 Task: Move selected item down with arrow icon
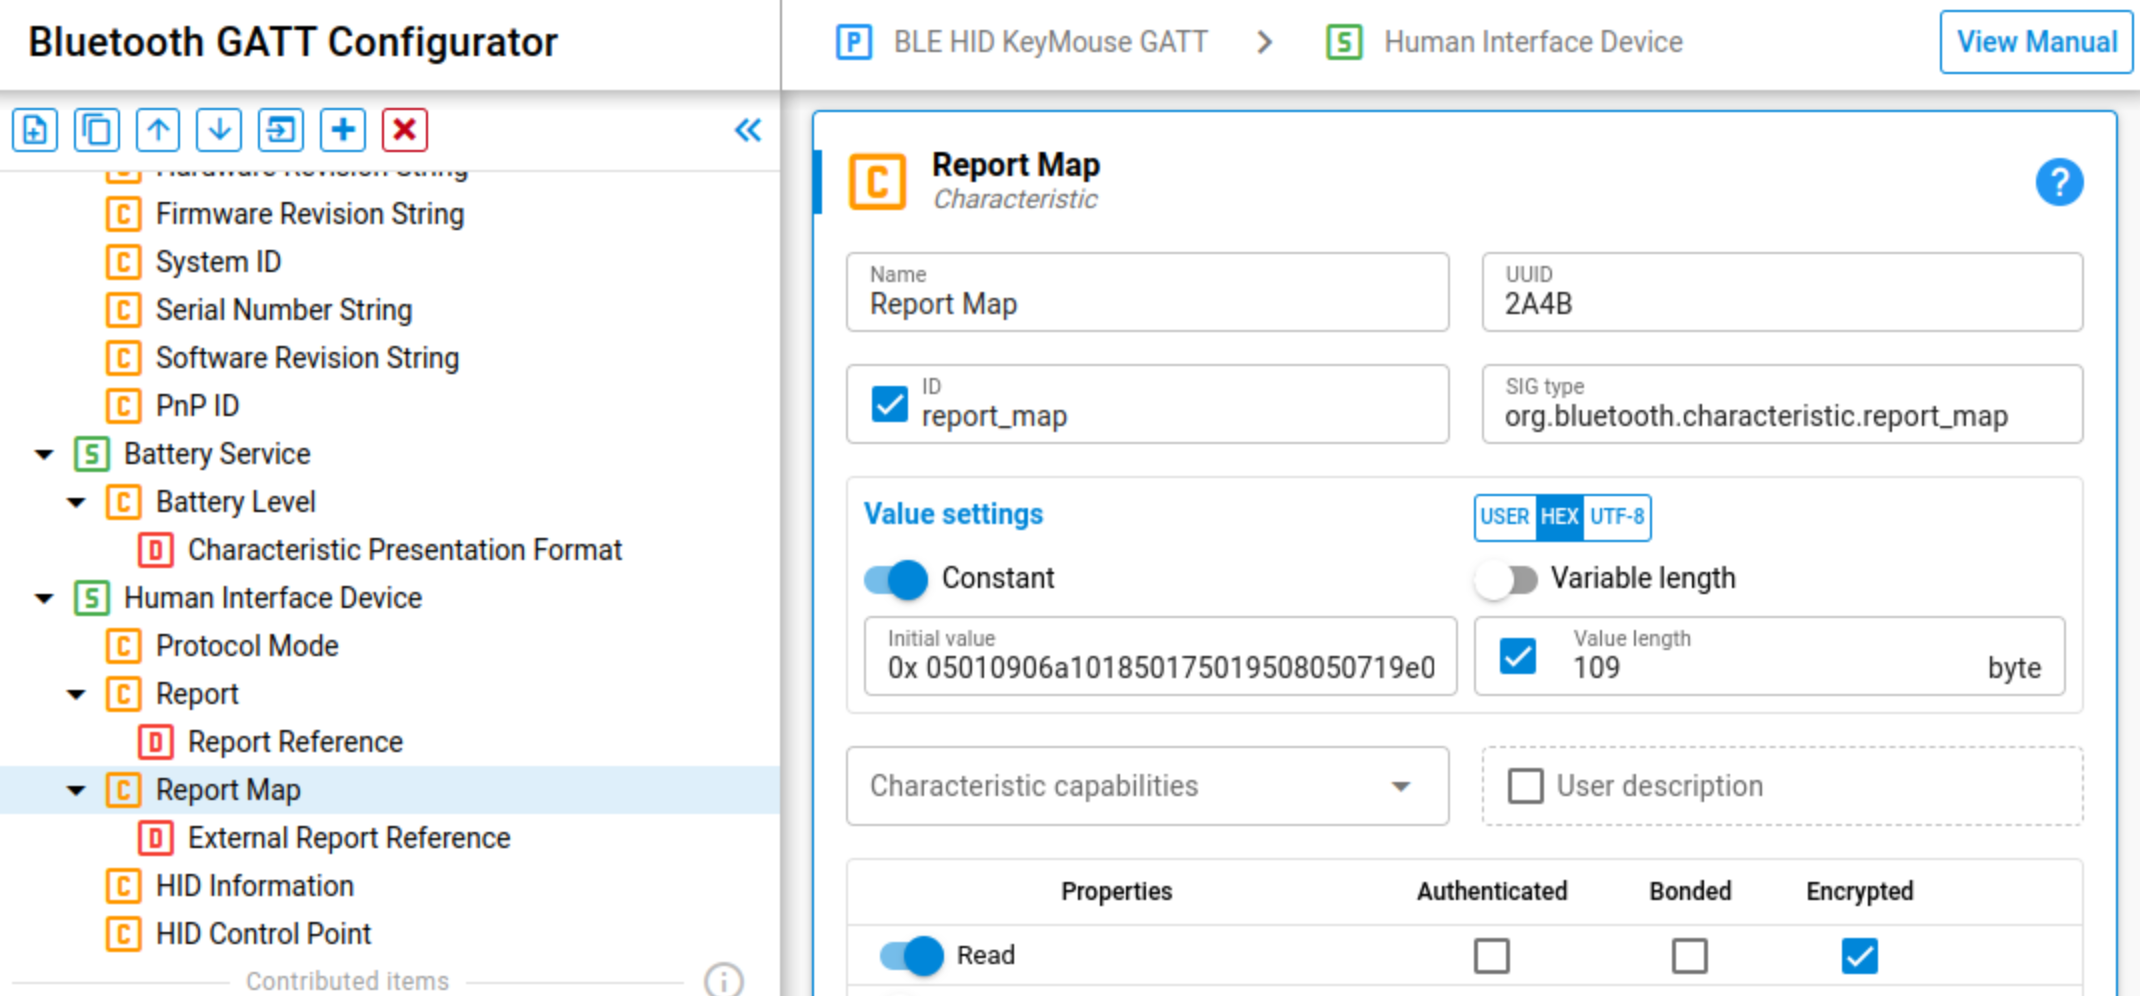tap(219, 130)
